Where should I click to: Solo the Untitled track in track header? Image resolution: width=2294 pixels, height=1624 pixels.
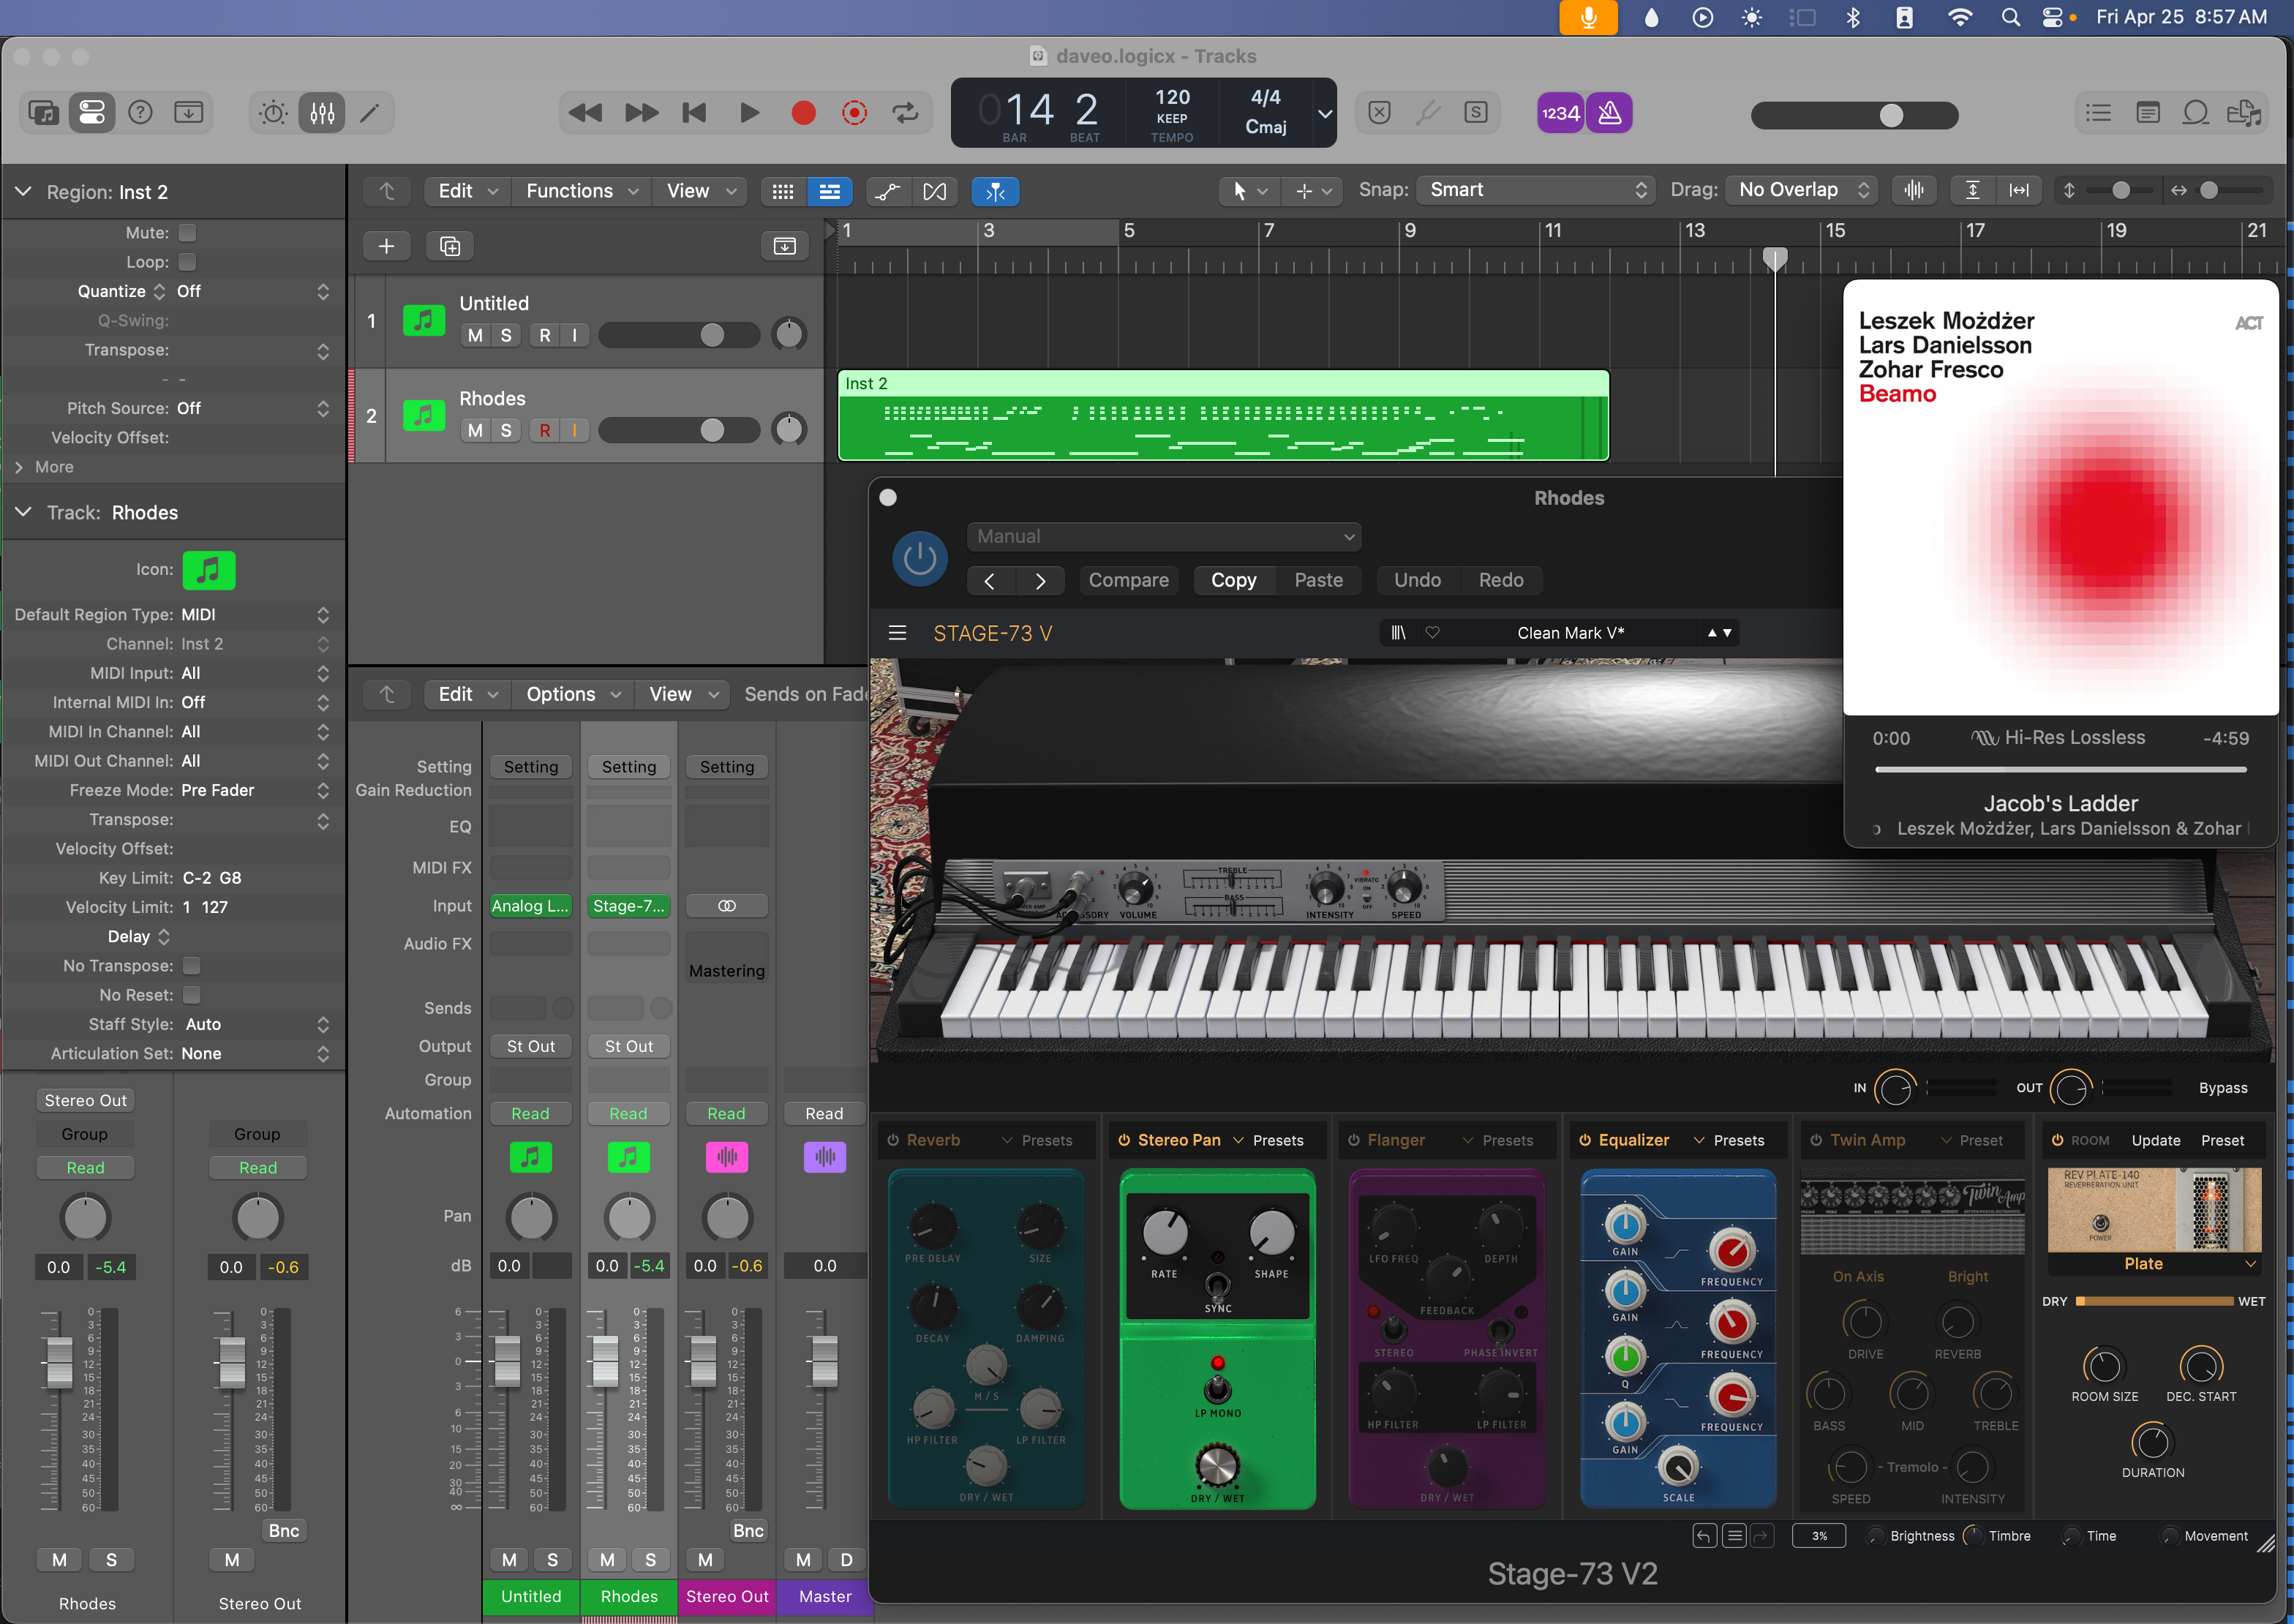(506, 336)
